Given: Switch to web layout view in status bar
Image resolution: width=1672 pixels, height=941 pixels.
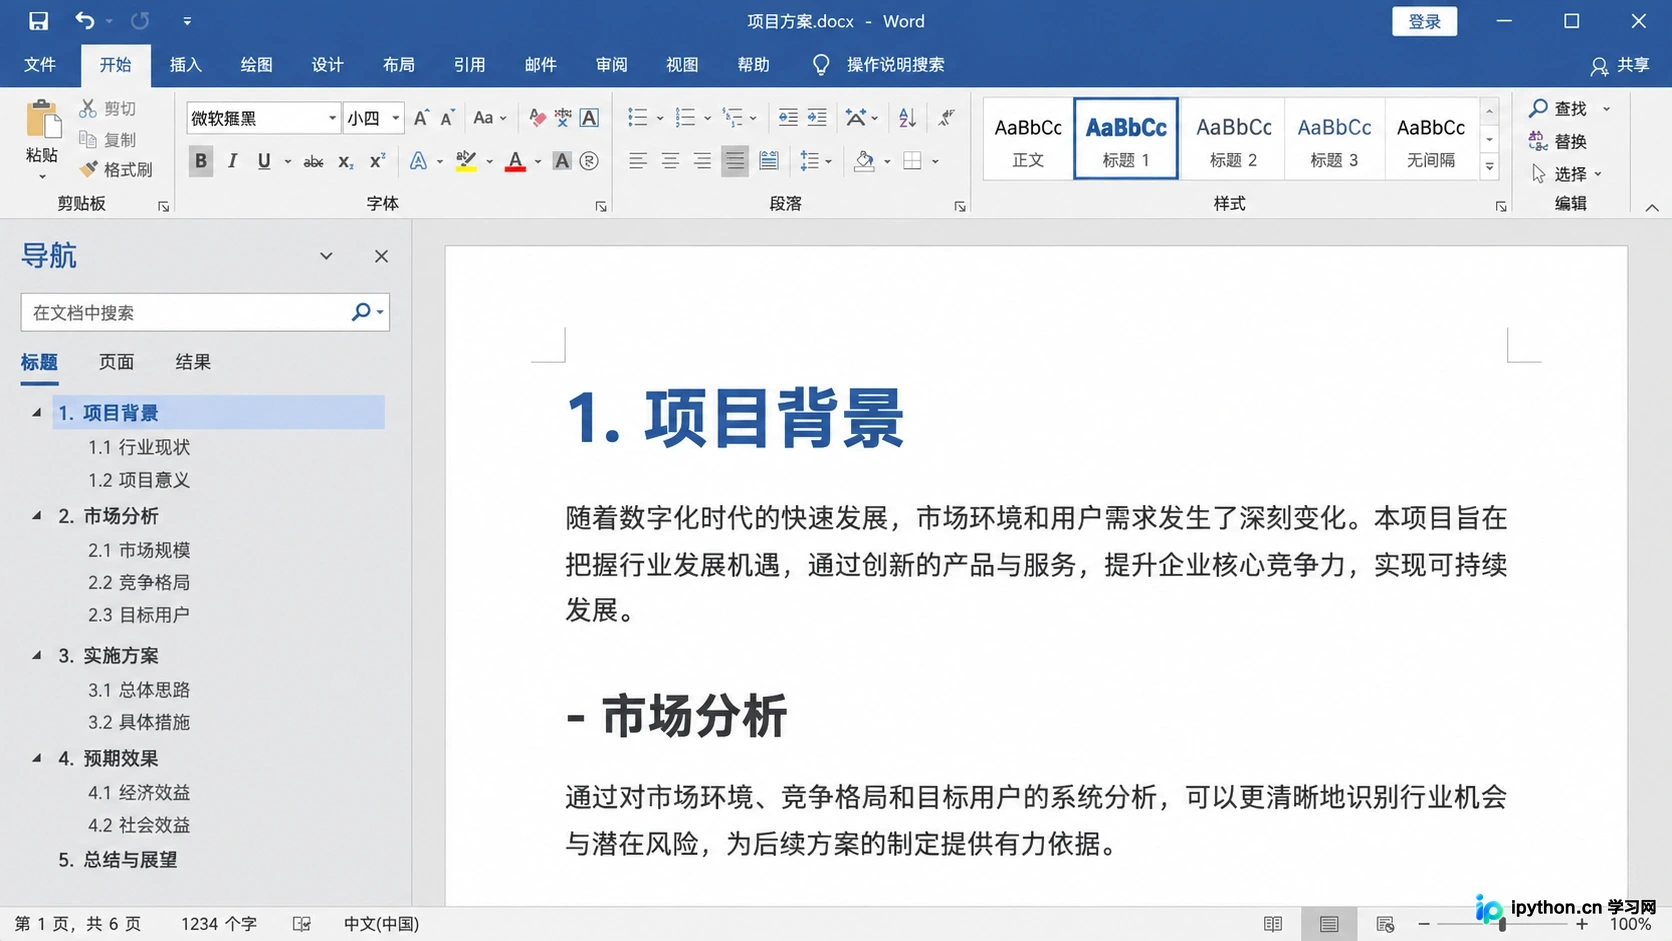Looking at the screenshot, I should tap(1385, 924).
